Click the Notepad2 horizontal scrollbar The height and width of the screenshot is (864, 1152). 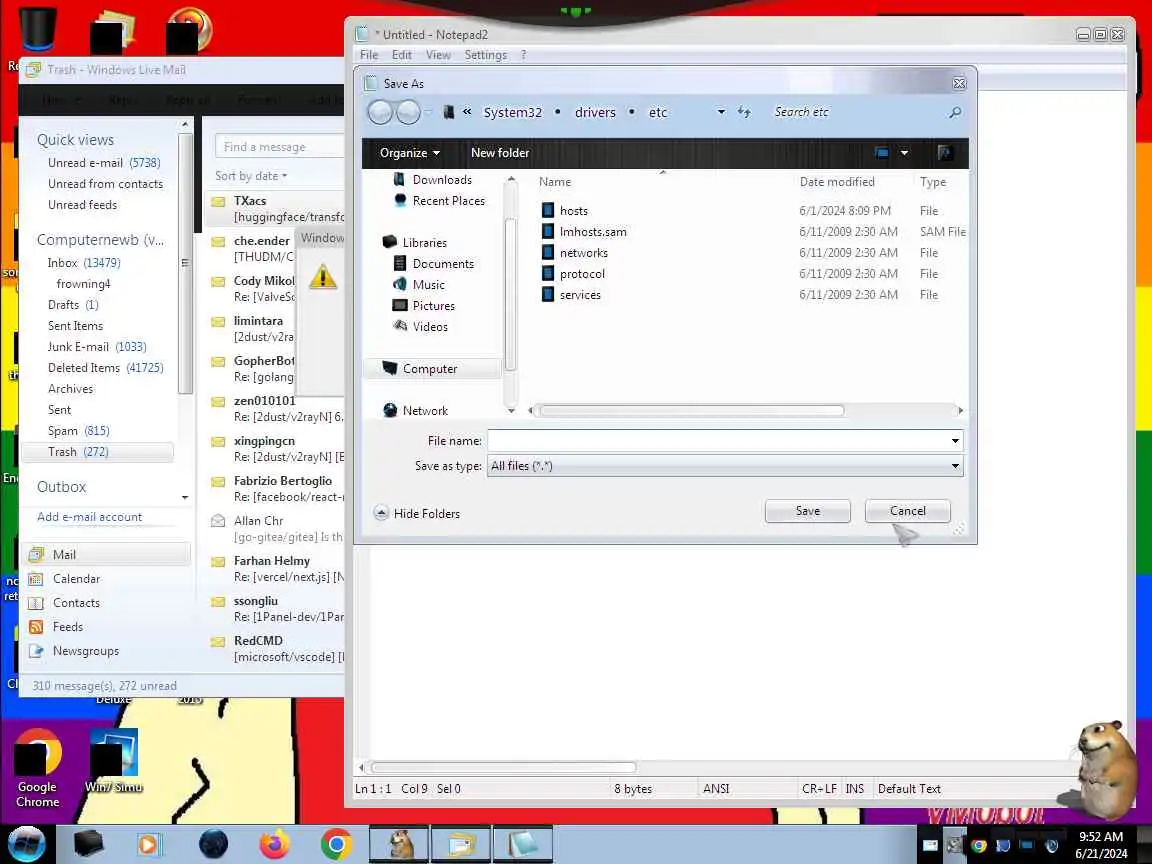503,768
